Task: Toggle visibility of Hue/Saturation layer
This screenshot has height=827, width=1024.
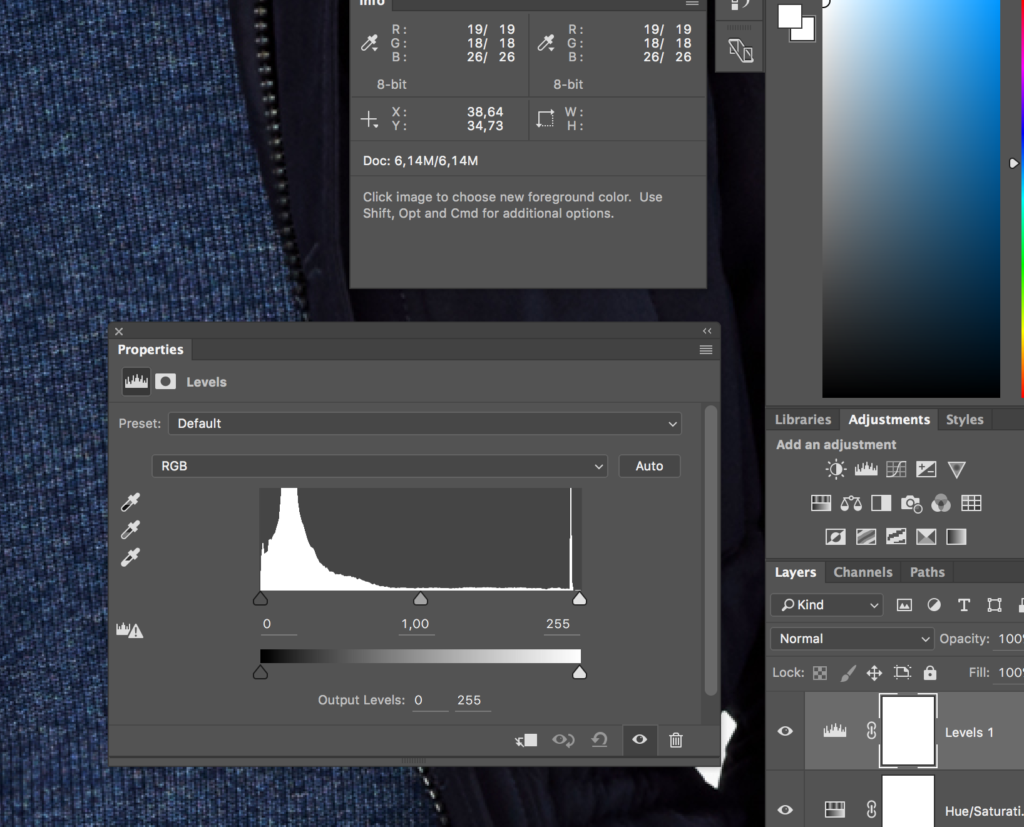Action: [x=785, y=809]
